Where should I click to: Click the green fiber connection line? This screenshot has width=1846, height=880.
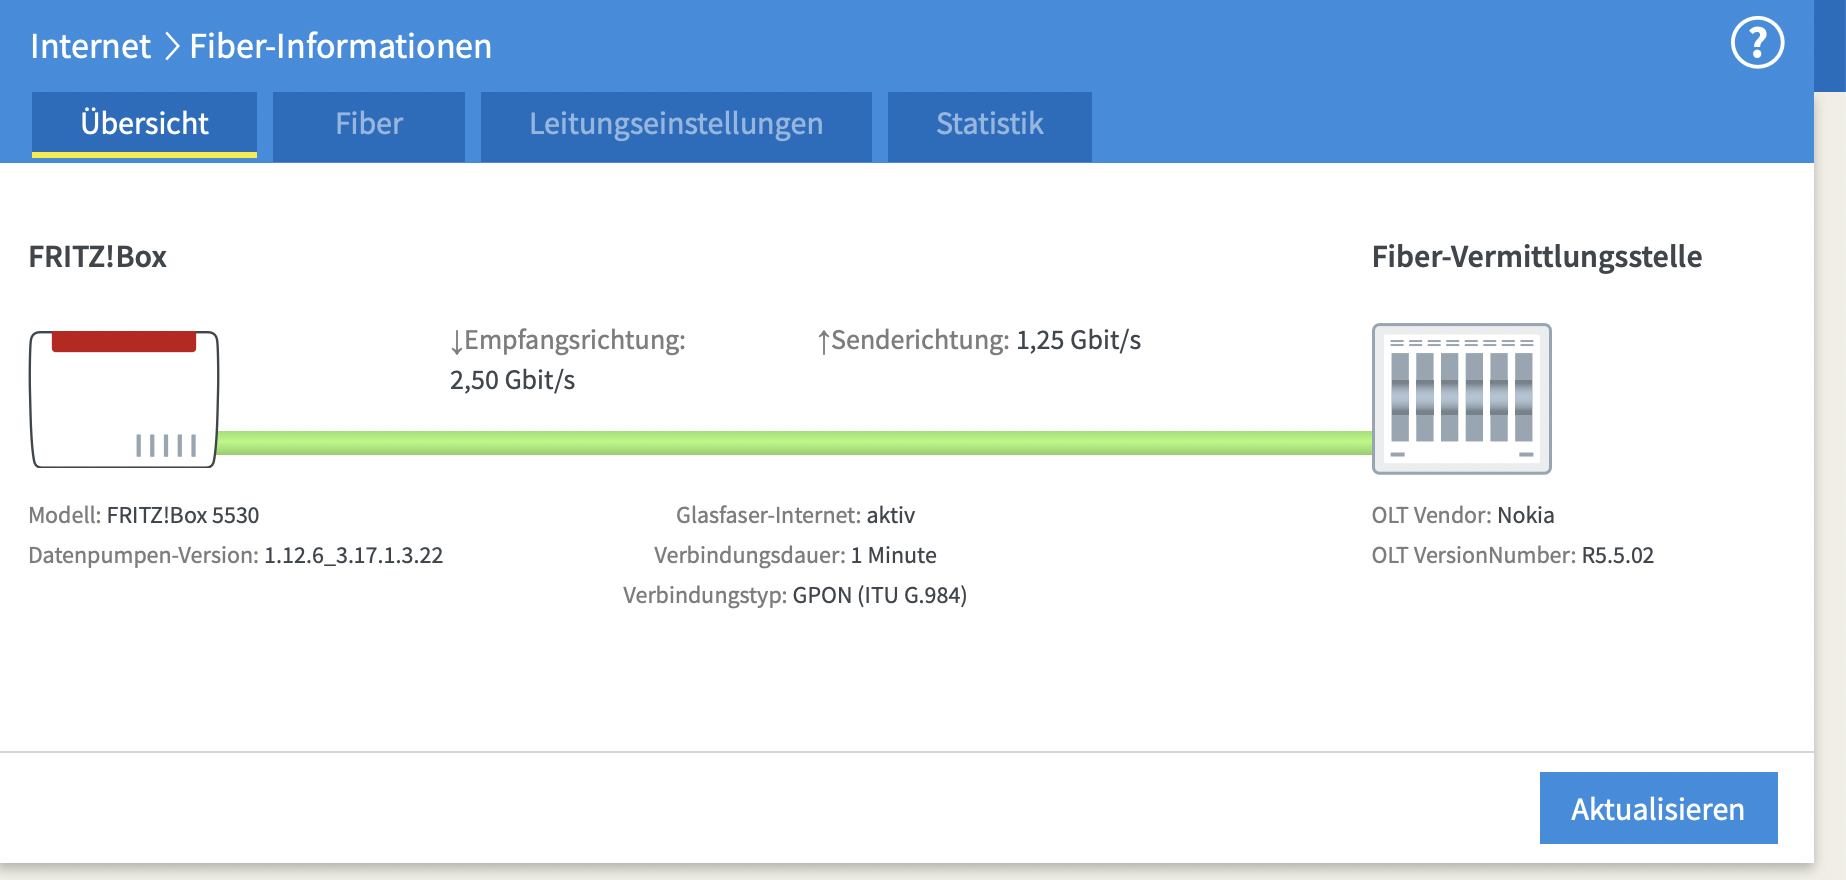click(794, 443)
